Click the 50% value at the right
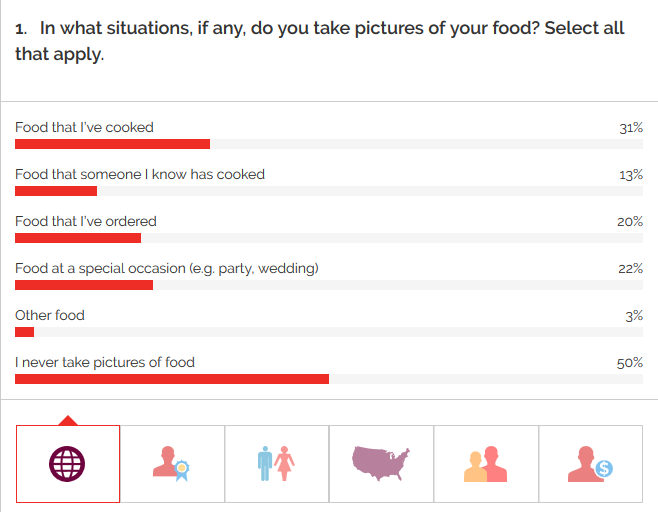Image resolution: width=658 pixels, height=512 pixels. (629, 363)
